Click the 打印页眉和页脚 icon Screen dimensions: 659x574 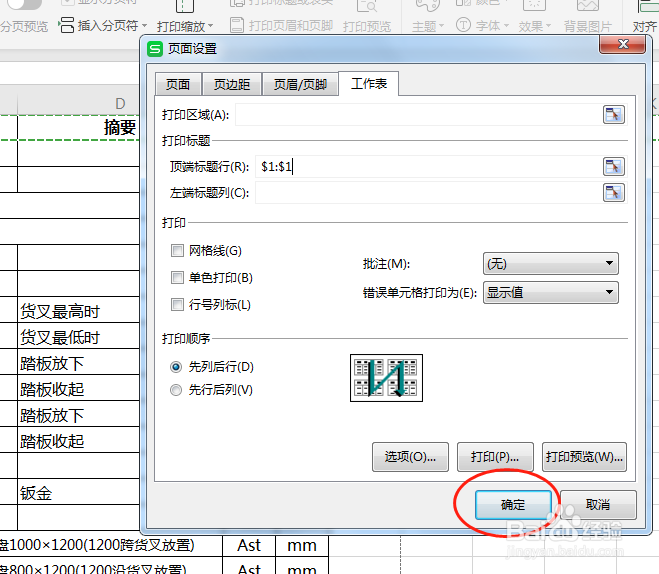tap(237, 25)
